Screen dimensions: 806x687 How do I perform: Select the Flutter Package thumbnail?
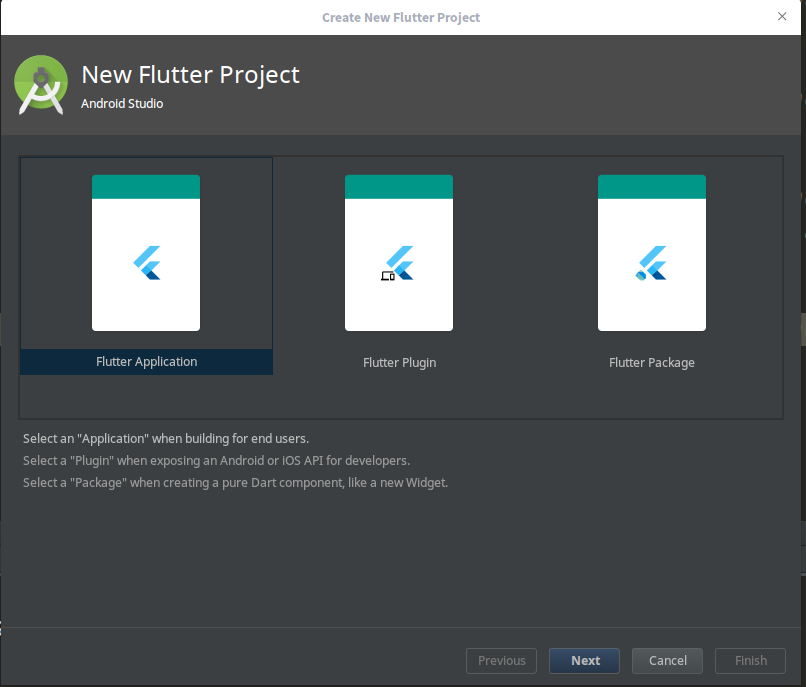point(652,253)
